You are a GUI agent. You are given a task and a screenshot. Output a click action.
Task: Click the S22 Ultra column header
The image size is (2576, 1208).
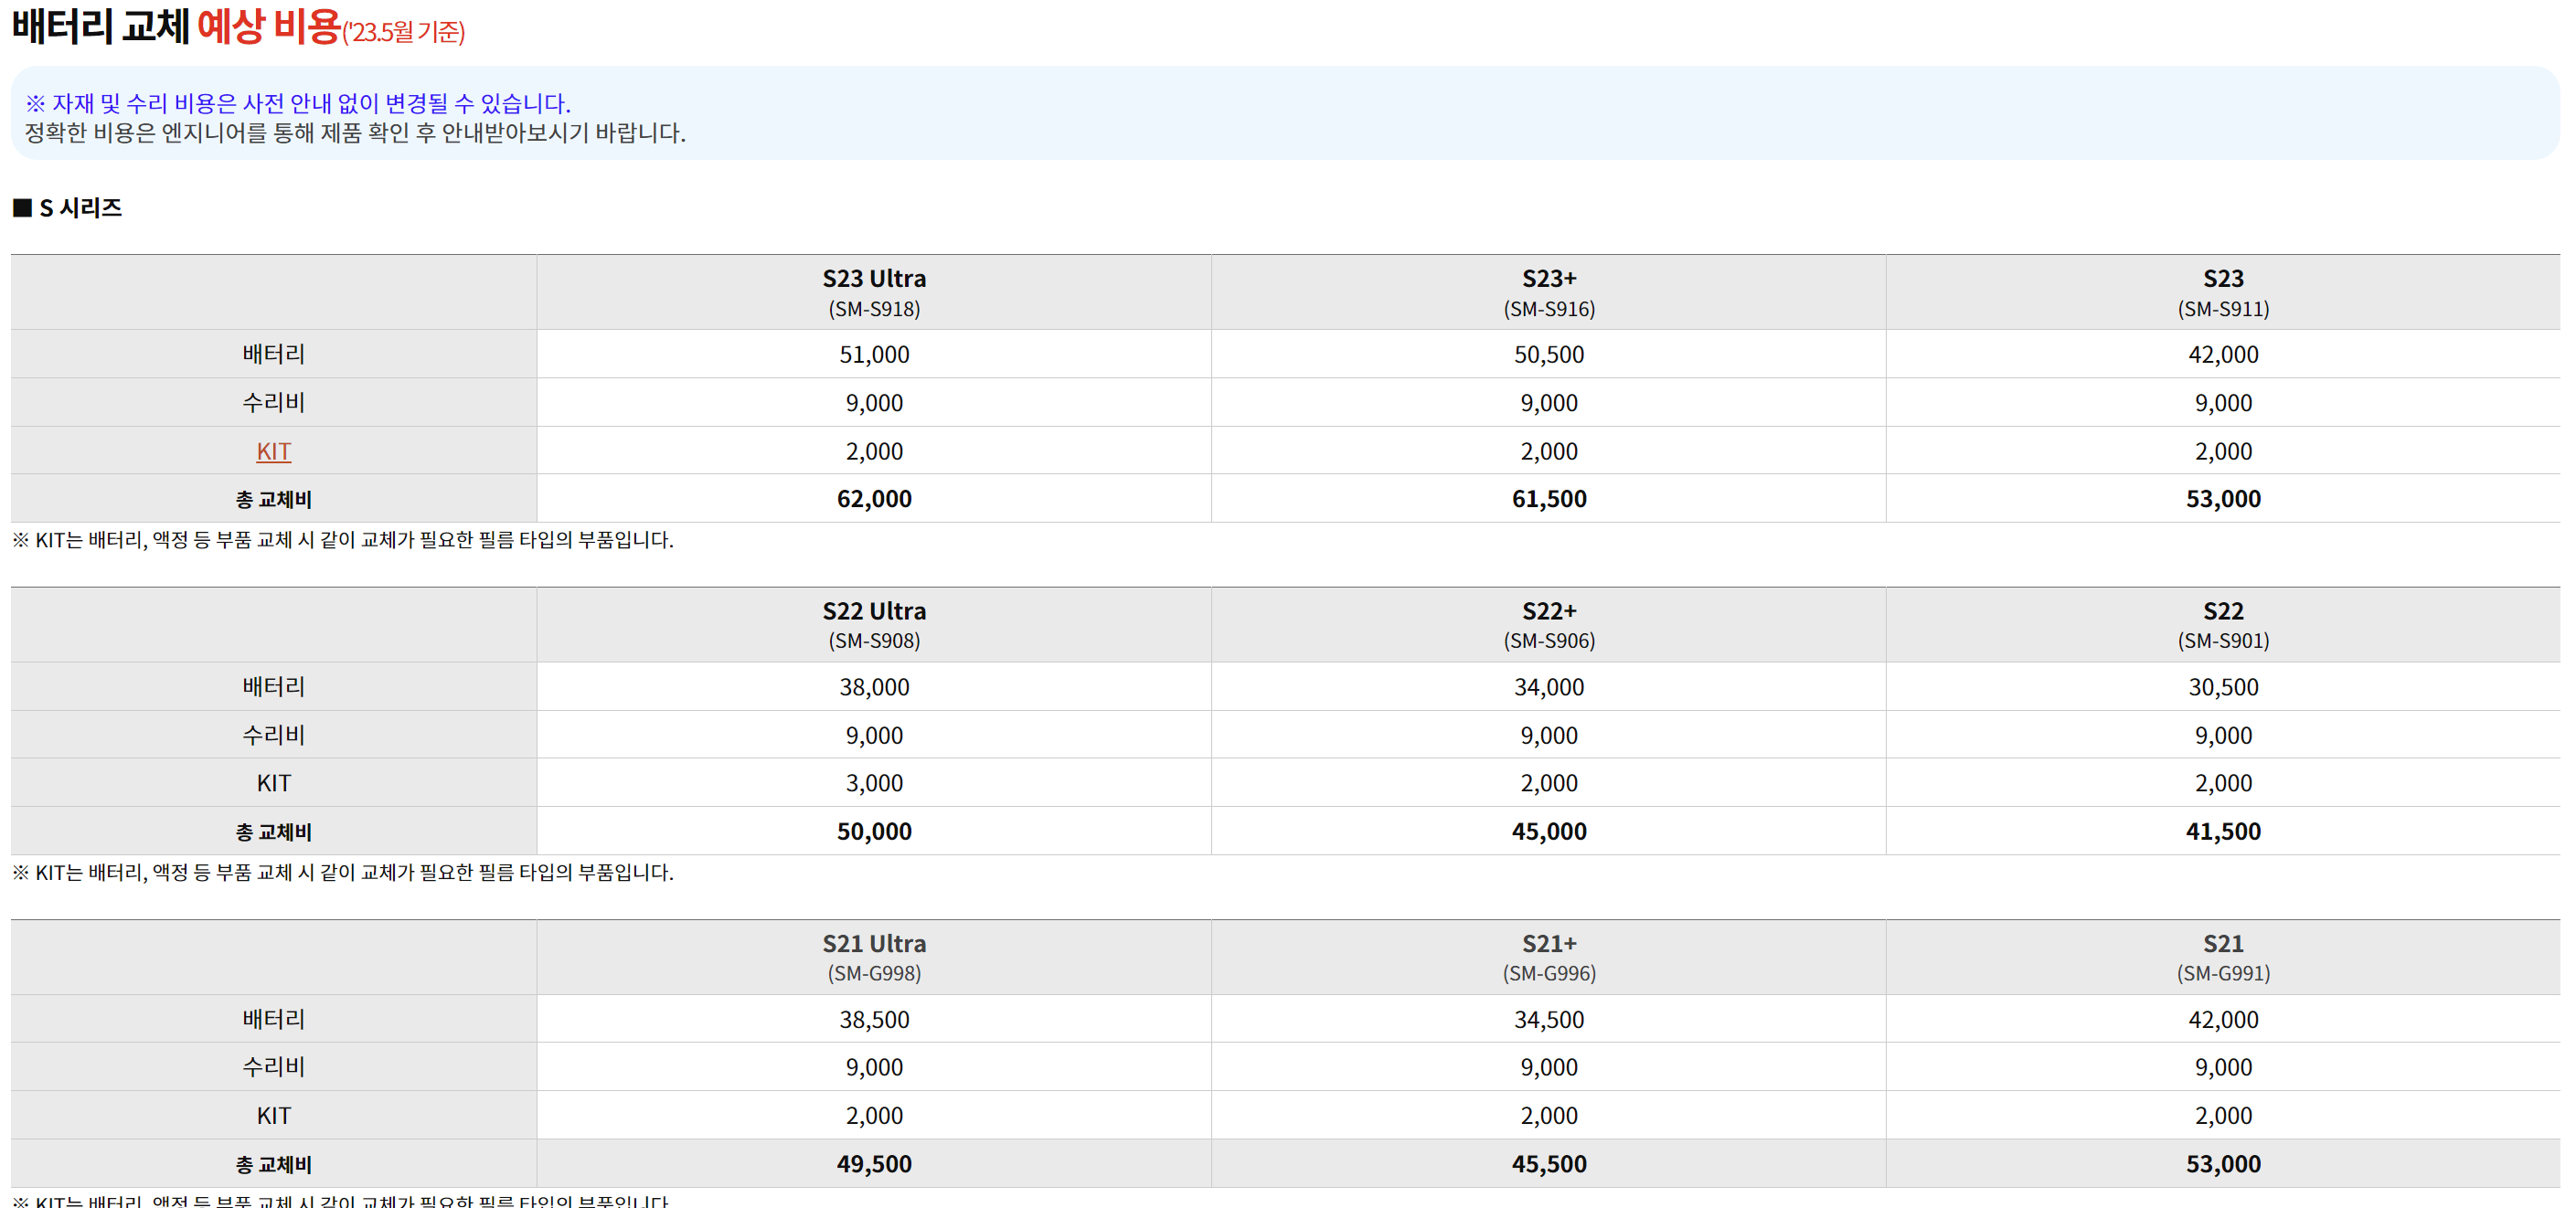click(873, 624)
